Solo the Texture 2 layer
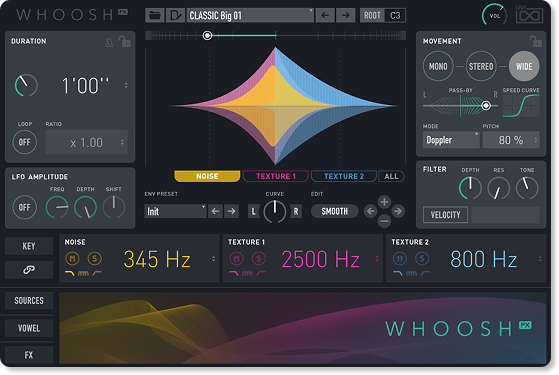This screenshot has width=559, height=375. tap(422, 258)
